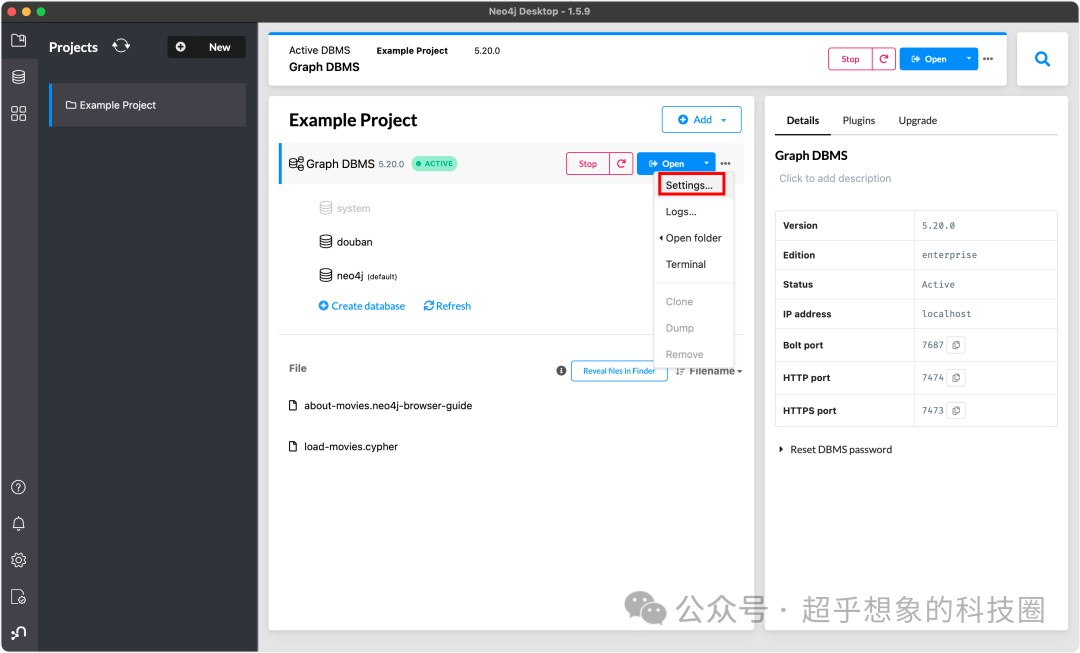The width and height of the screenshot is (1080, 653).
Task: Click the sync icon next to Projects
Action: point(121,45)
